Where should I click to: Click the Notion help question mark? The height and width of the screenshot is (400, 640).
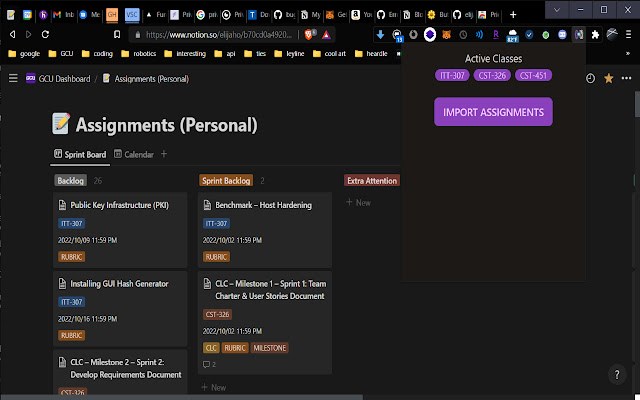(617, 375)
